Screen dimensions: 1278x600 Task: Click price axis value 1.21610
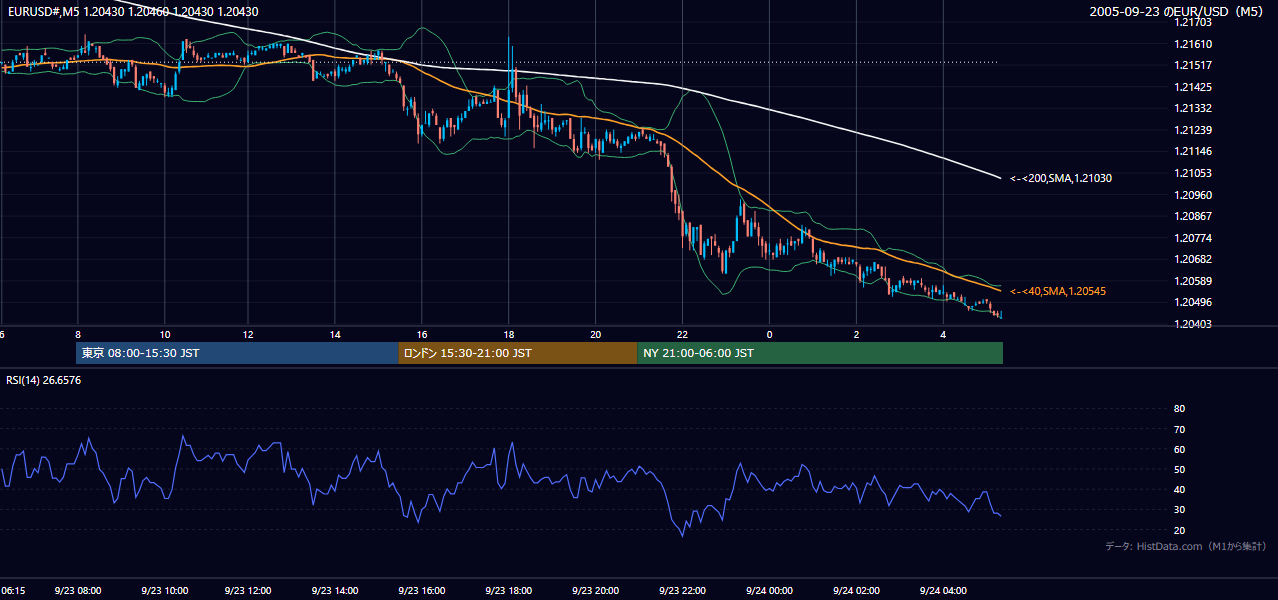[x=1194, y=44]
